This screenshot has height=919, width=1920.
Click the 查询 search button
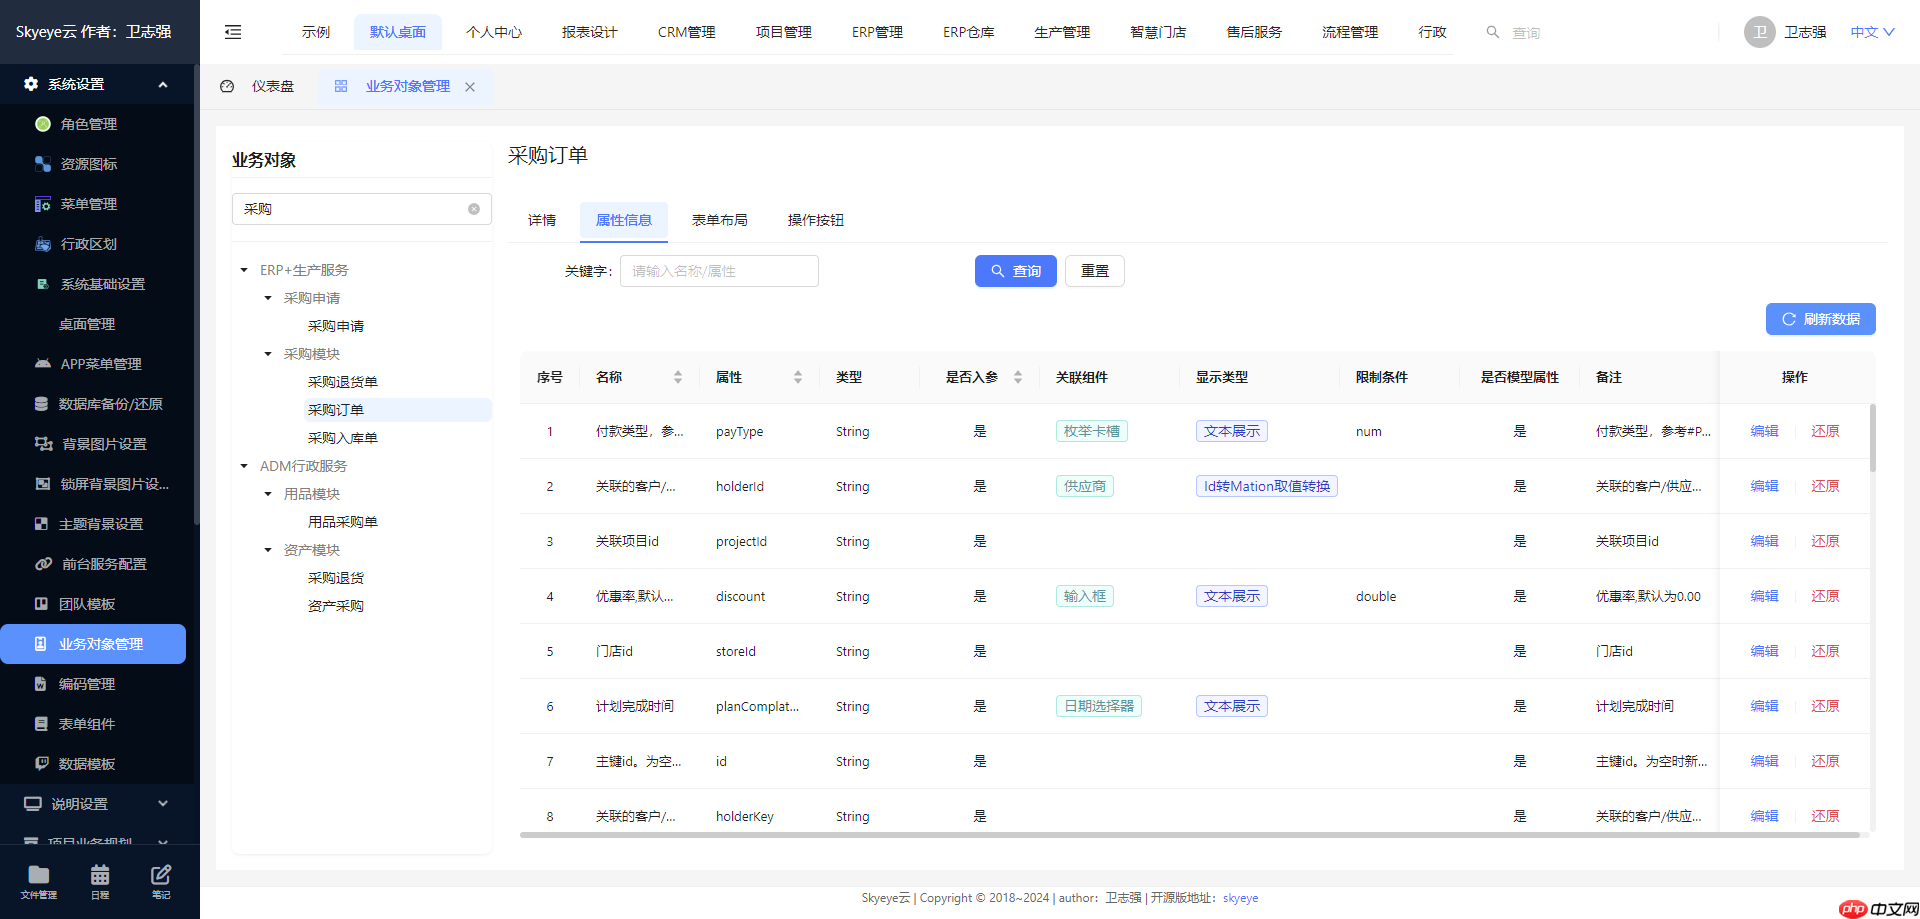[x=1015, y=270]
